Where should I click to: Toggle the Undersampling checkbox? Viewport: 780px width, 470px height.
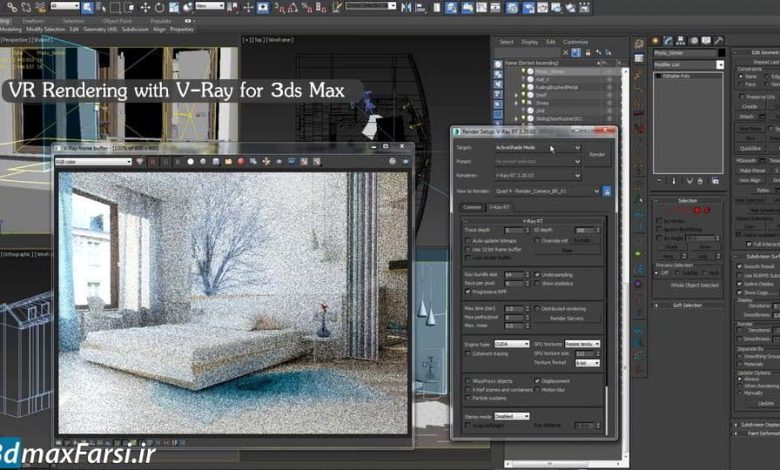(537, 275)
